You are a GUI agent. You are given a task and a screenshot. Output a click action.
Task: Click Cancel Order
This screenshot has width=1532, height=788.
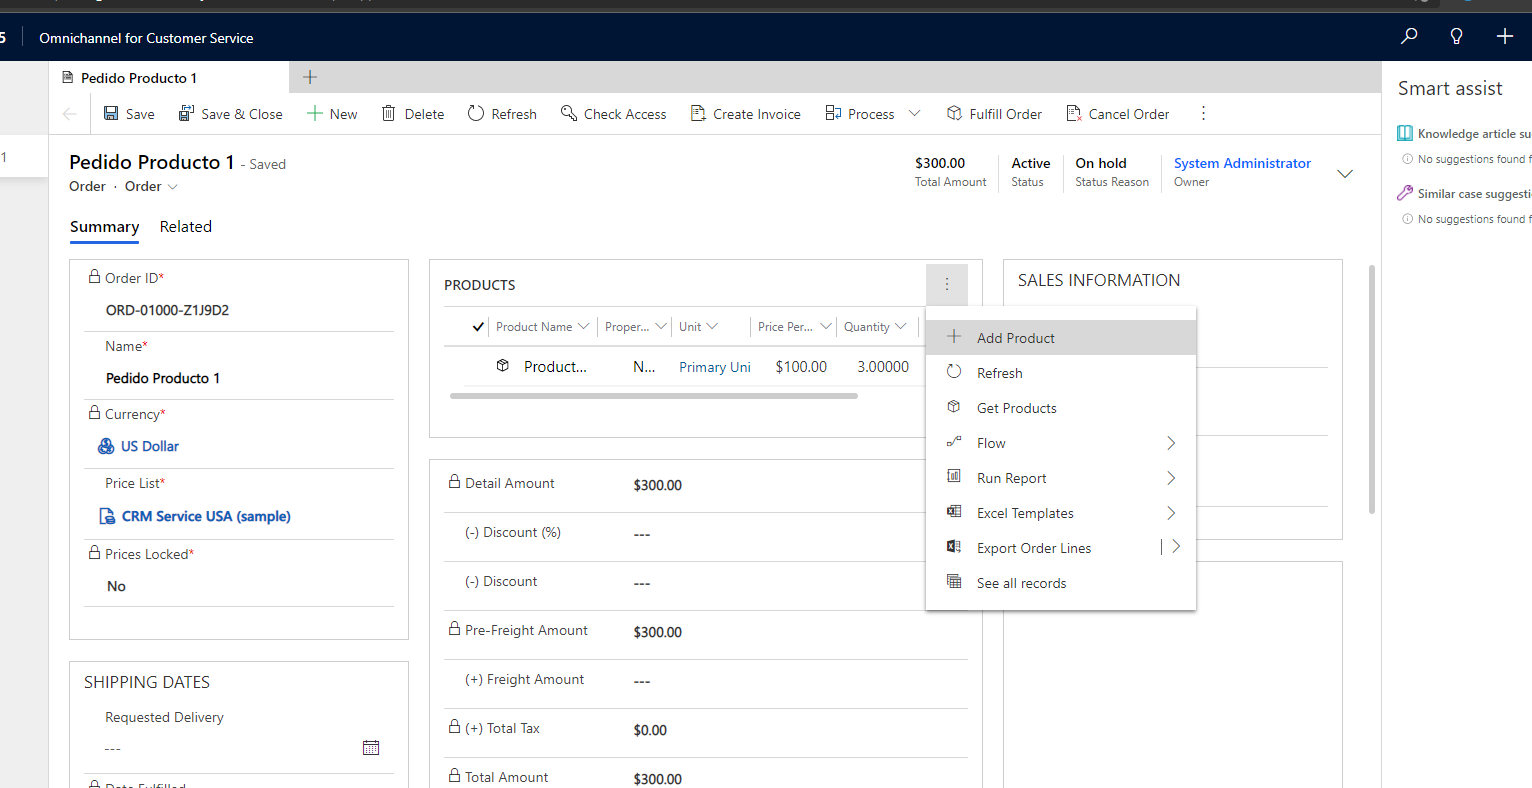[1117, 114]
